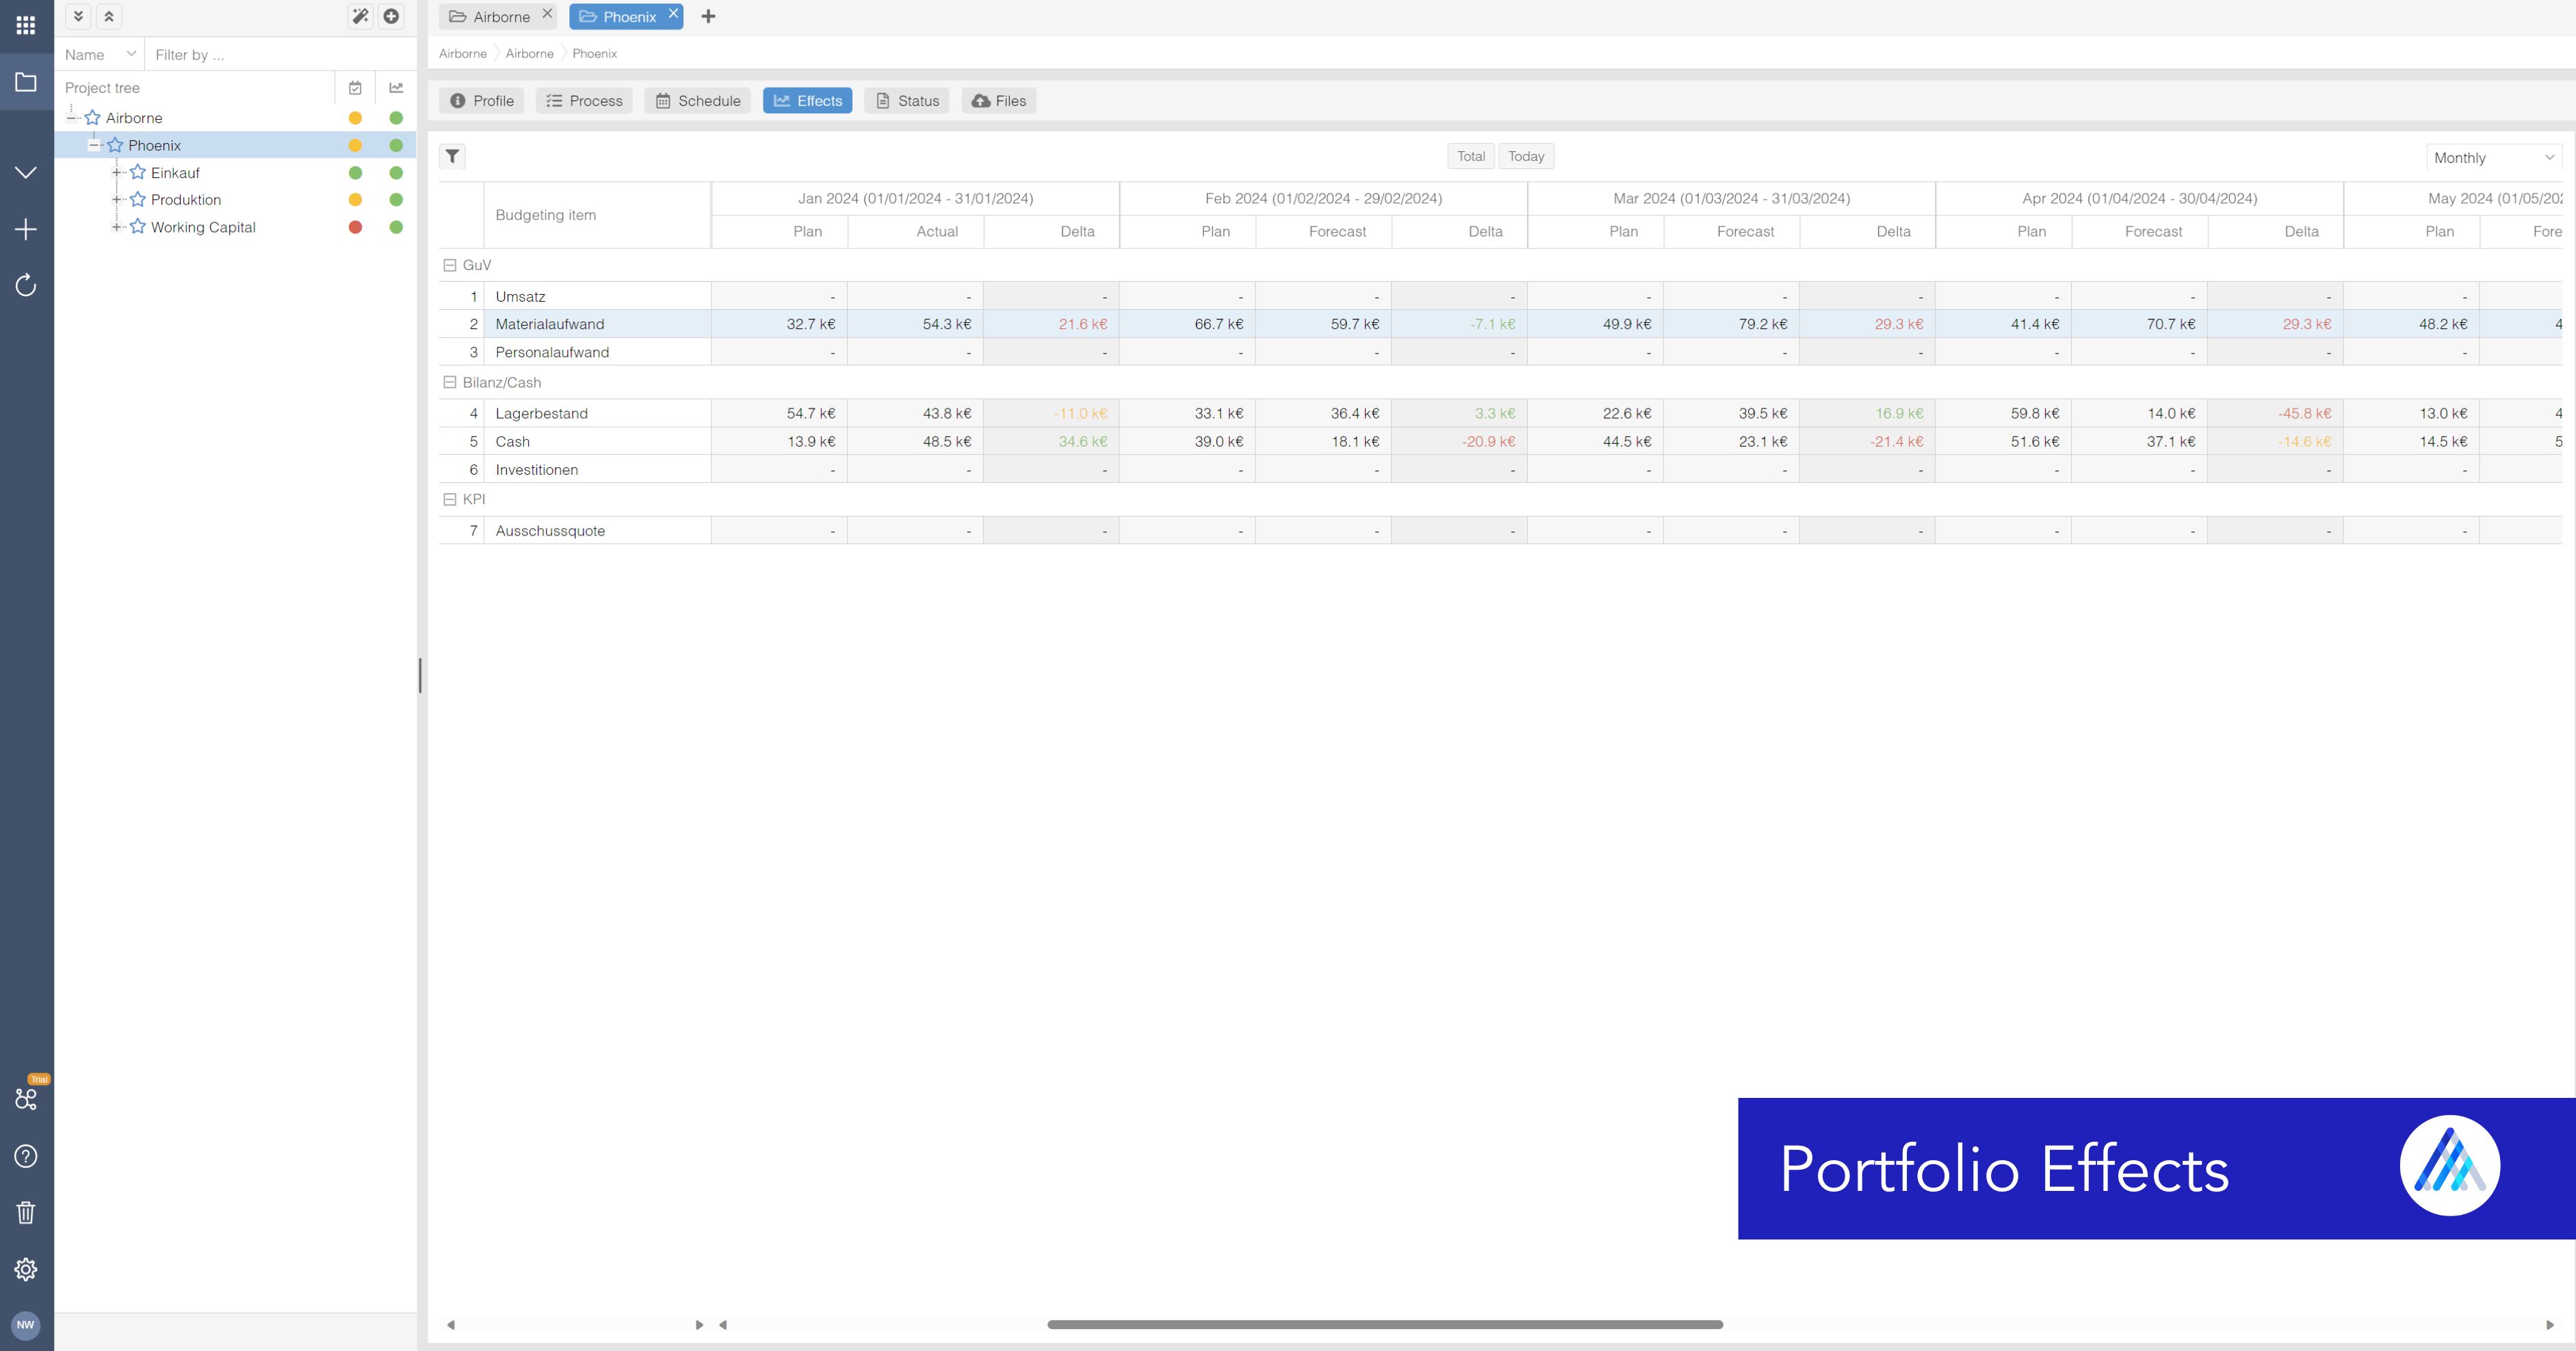Click the refresh icon in the left sidebar
Image resolution: width=2576 pixels, height=1351 pixels.
coord(25,285)
